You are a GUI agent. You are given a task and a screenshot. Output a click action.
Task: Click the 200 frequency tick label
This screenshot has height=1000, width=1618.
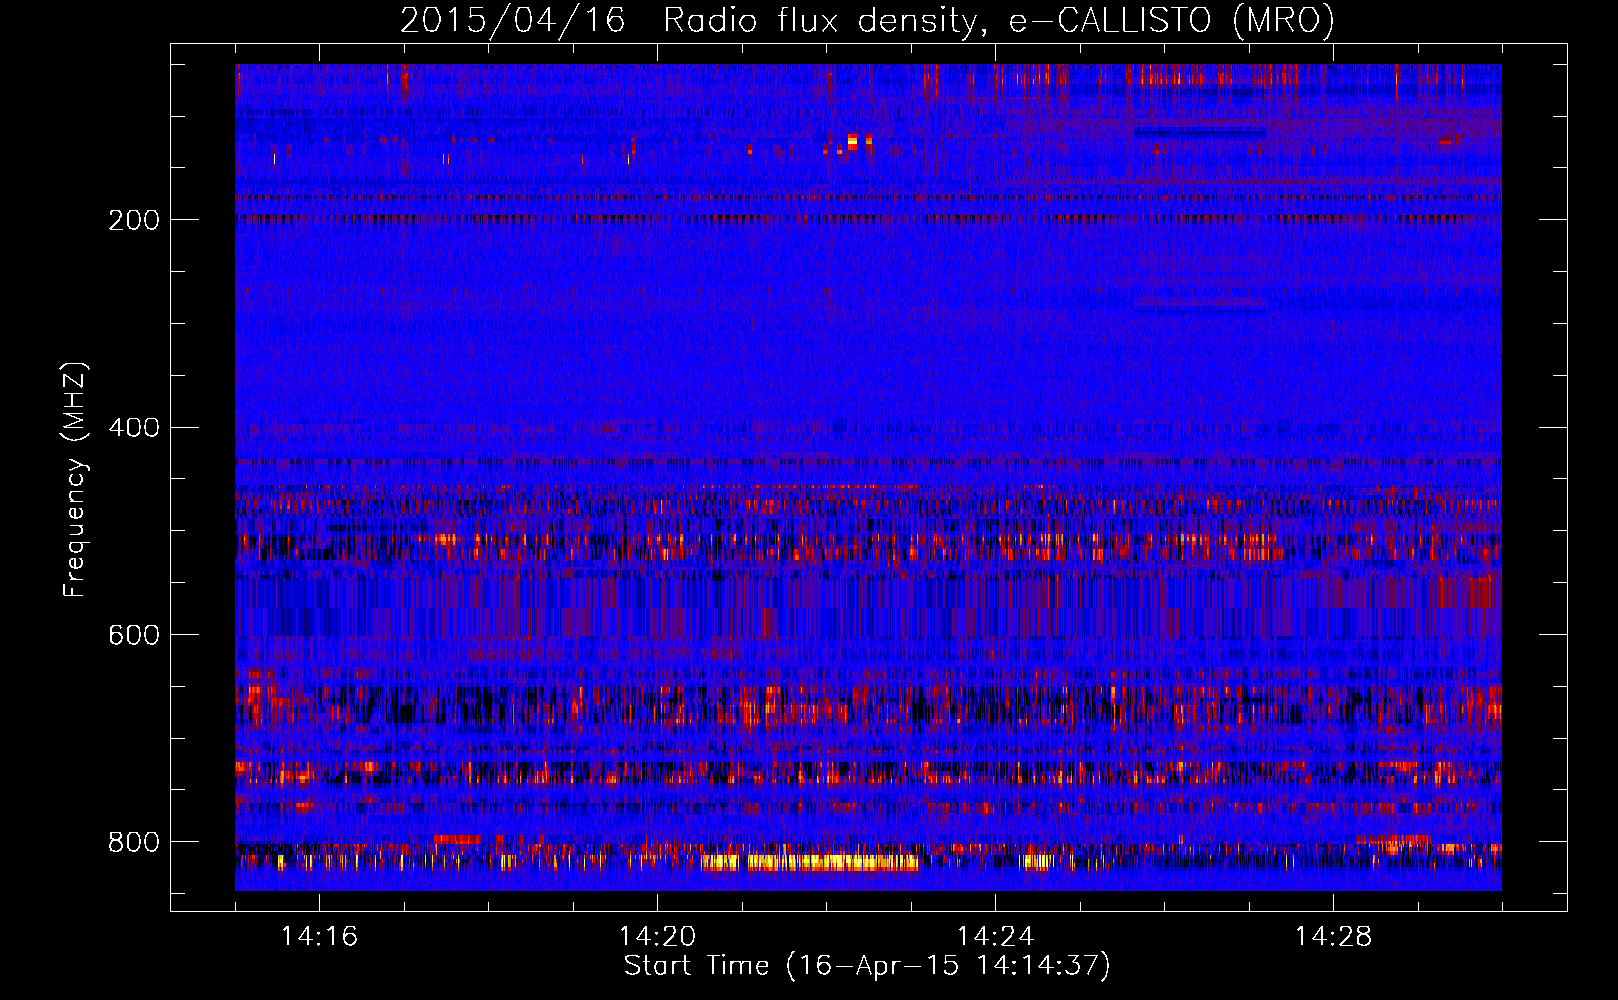(x=134, y=220)
